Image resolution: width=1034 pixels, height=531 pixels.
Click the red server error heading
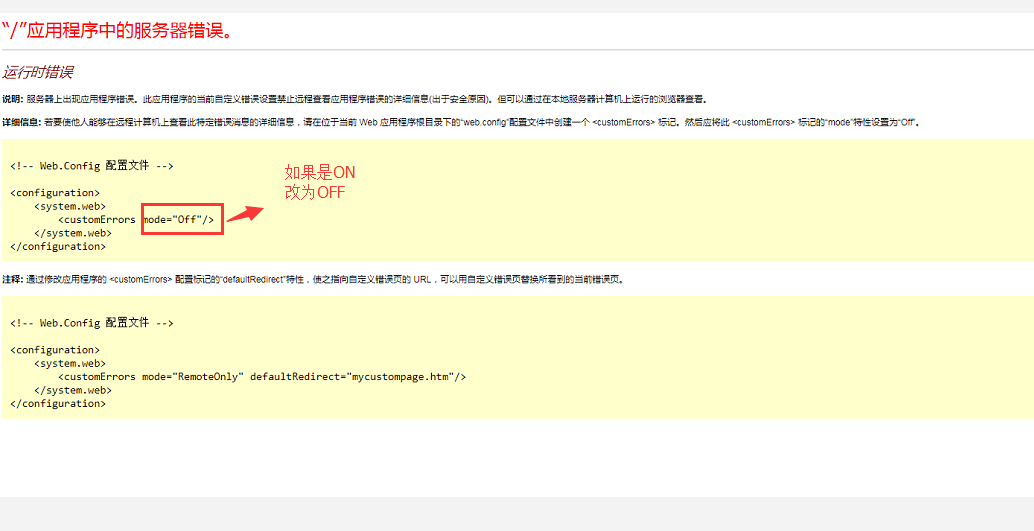coord(118,30)
